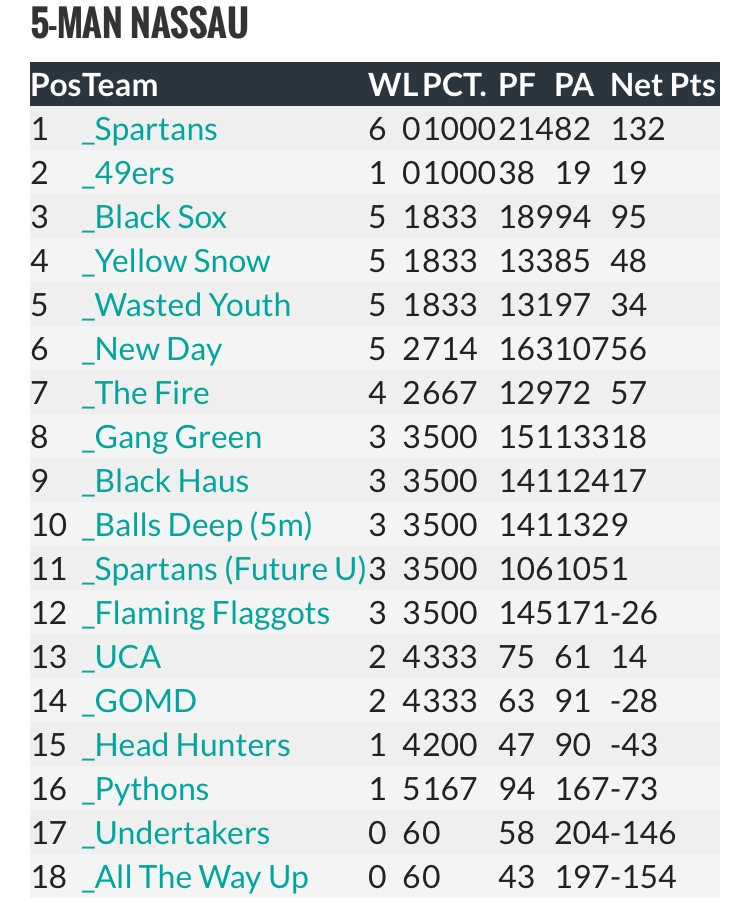Open _The Fire team page
Viewport: 750px width, 913px height.
pos(146,394)
